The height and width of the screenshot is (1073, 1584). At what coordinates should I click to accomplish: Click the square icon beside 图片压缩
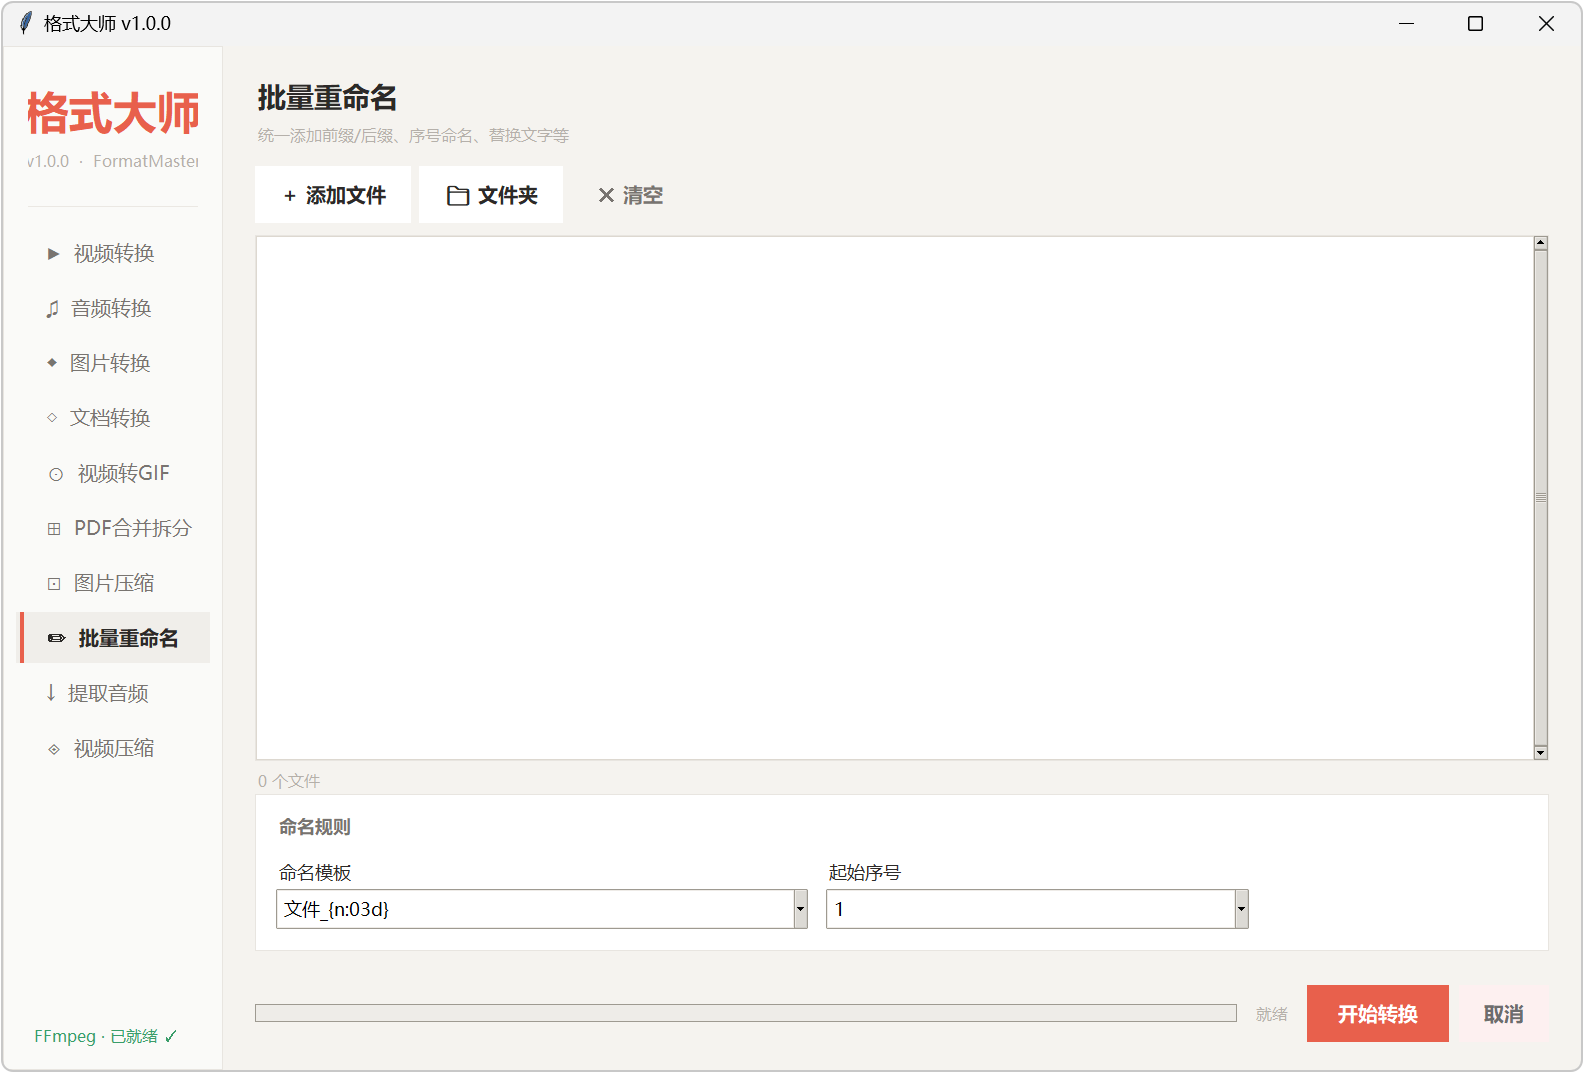[x=54, y=584]
